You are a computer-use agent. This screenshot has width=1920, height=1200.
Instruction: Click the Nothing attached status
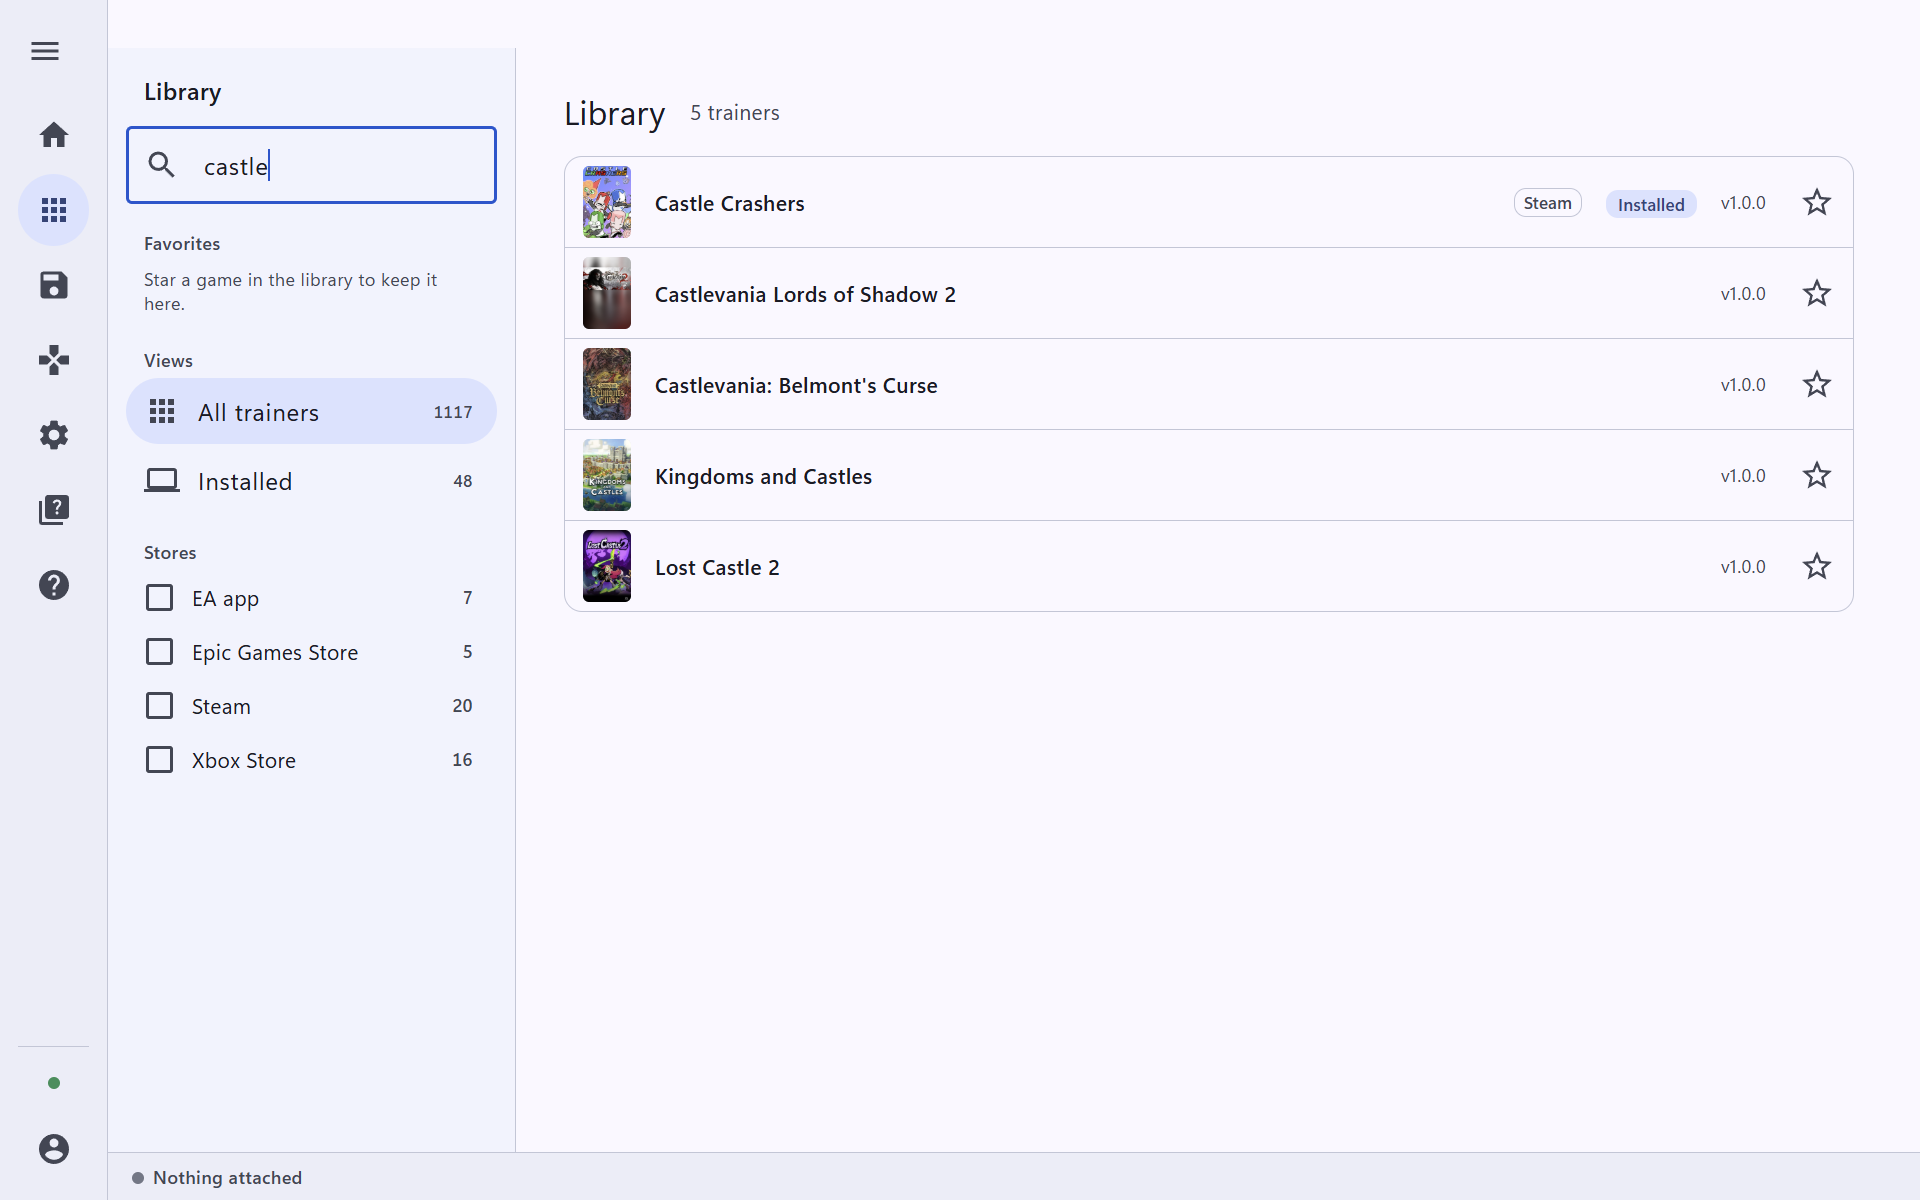[x=217, y=1178]
